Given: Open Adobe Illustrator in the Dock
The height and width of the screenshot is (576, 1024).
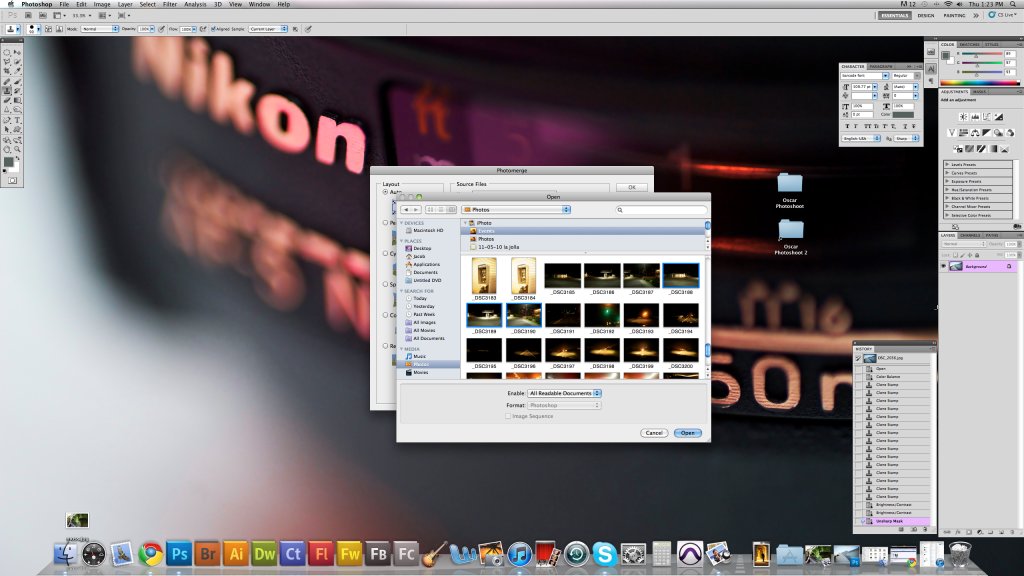Looking at the screenshot, I should click(x=236, y=554).
